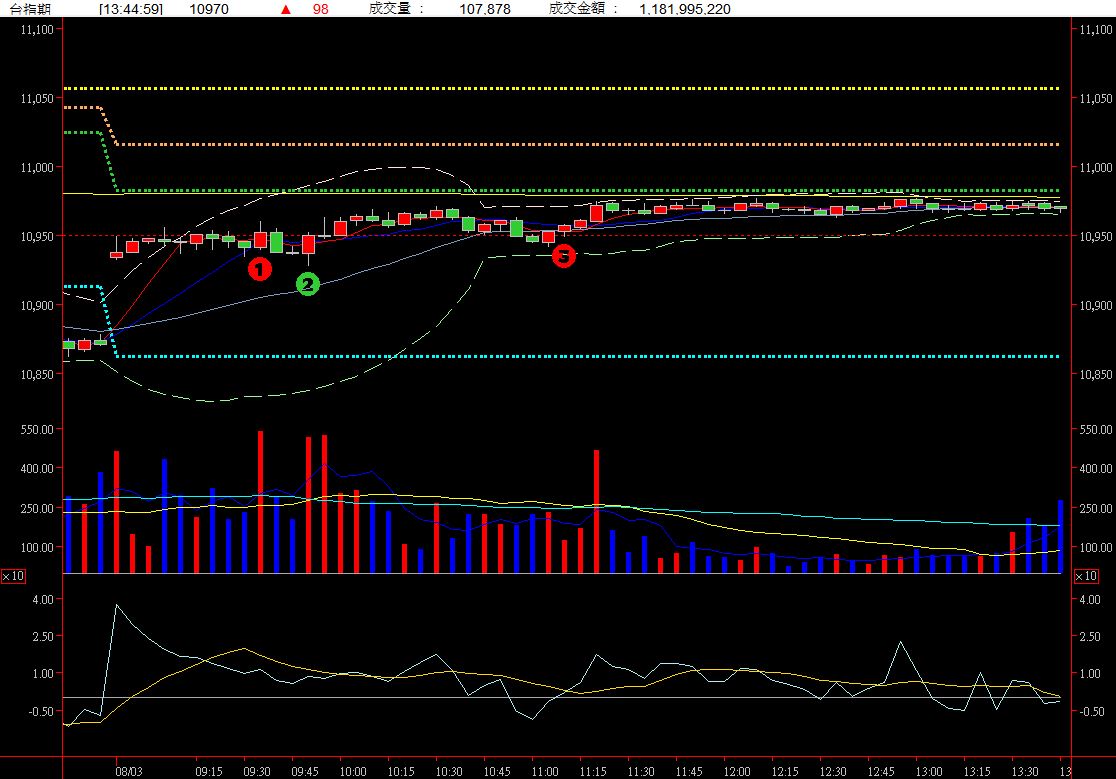Click the 10:30 time axis label
1116x779 pixels.
coord(449,771)
